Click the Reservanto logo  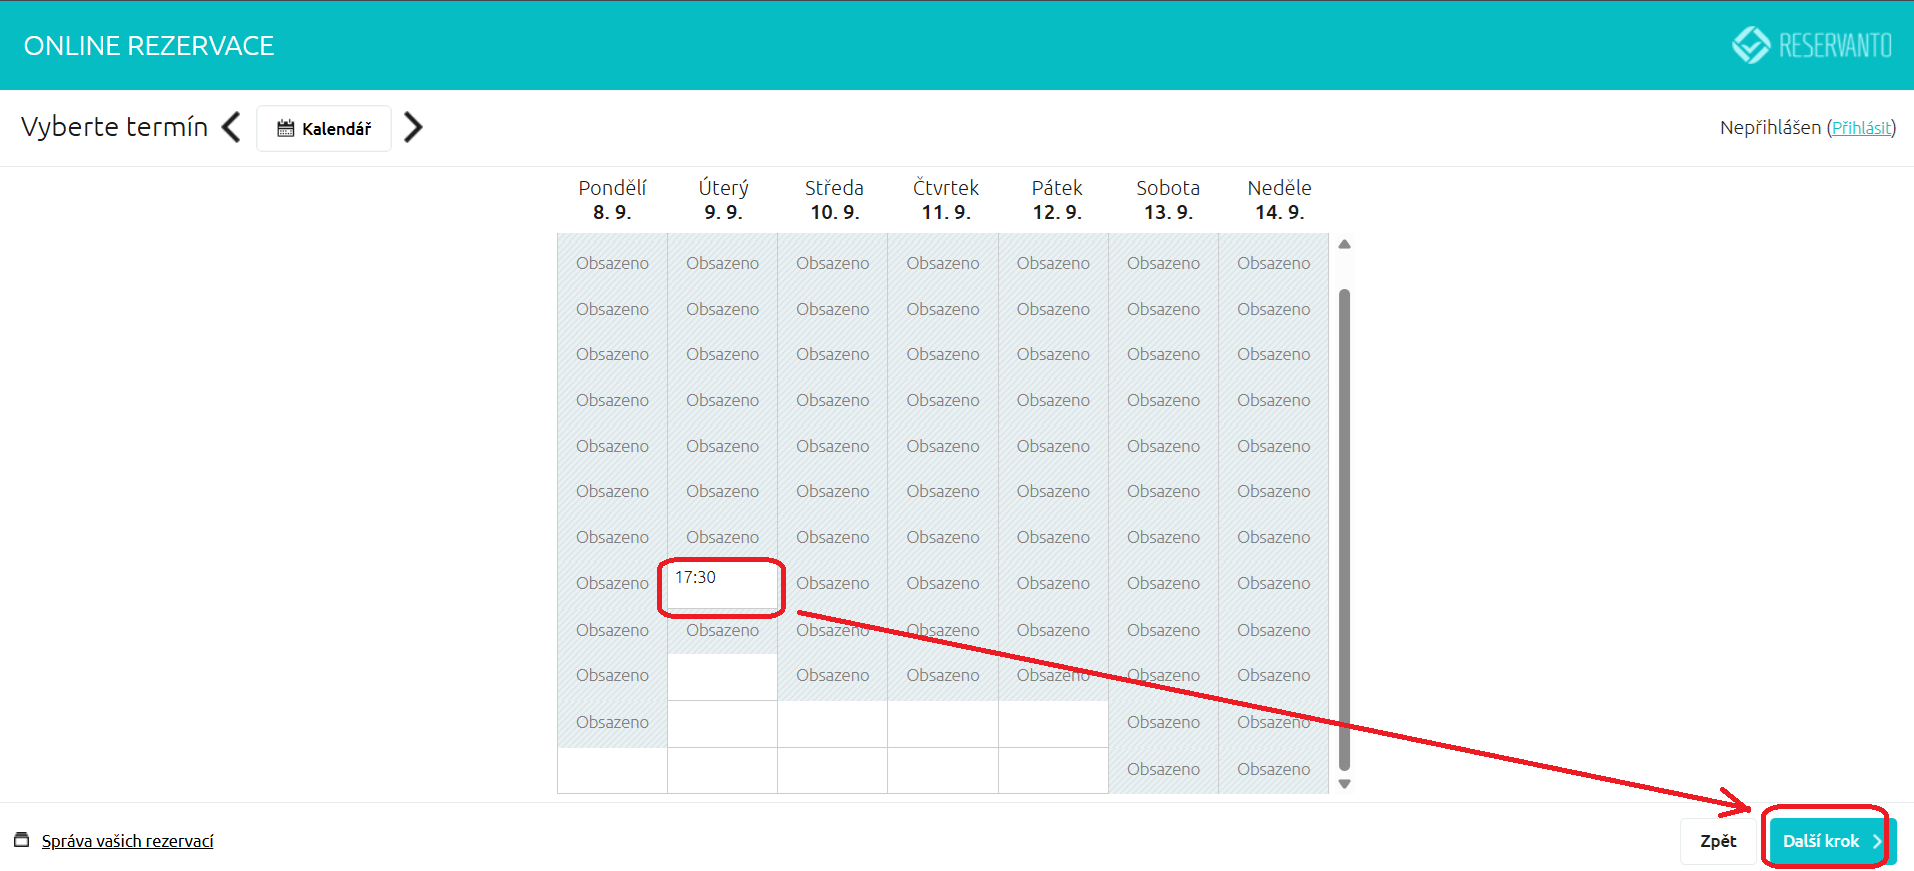click(1811, 45)
